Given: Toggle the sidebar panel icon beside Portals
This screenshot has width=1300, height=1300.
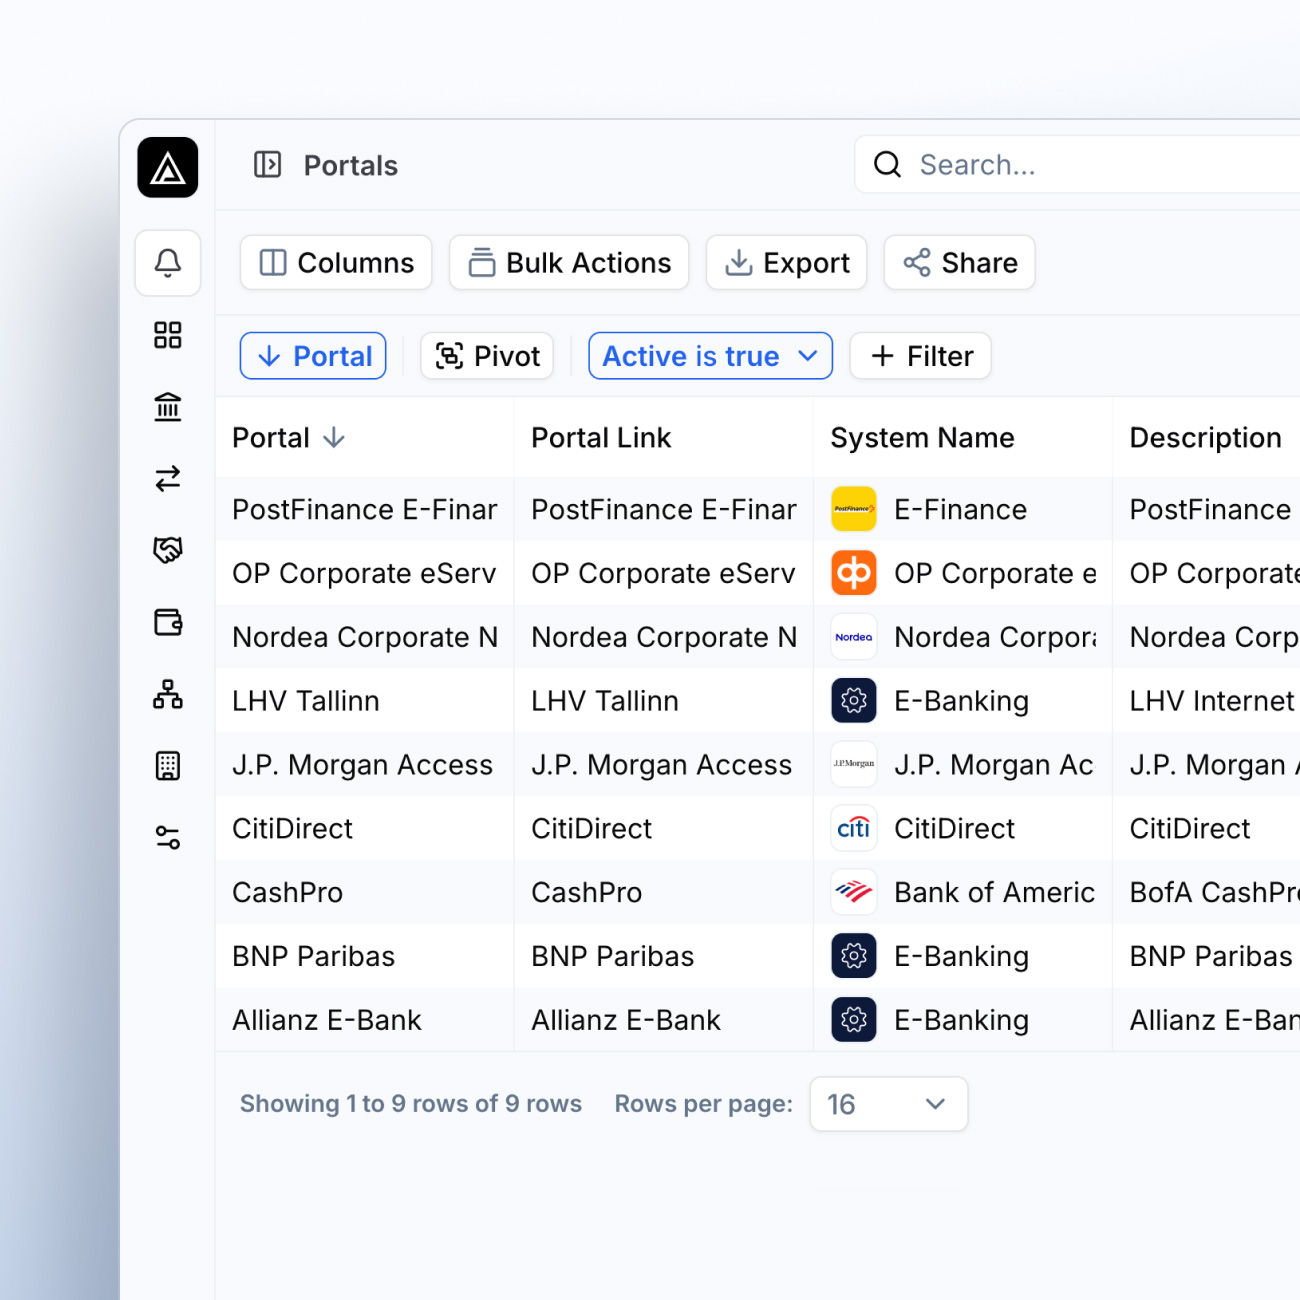Looking at the screenshot, I should (x=268, y=165).
